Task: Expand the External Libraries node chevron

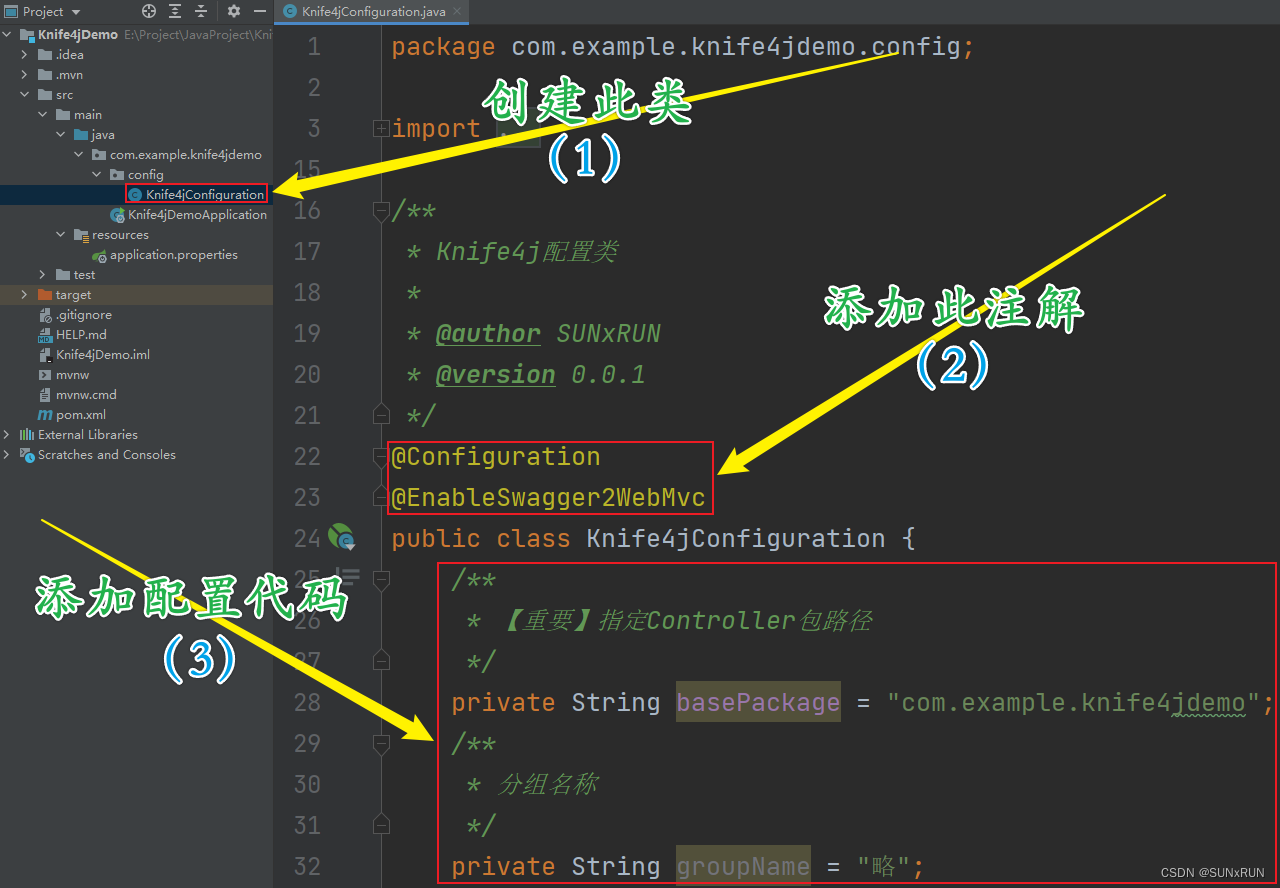Action: click(8, 435)
